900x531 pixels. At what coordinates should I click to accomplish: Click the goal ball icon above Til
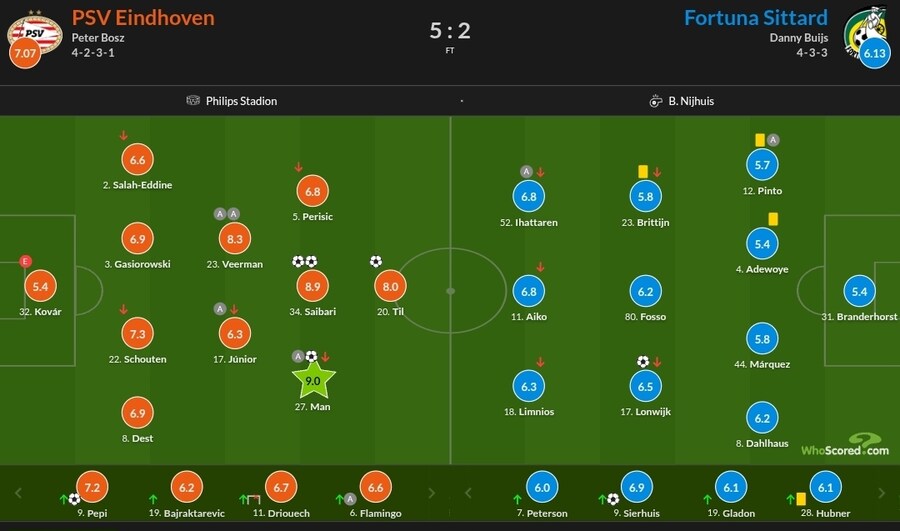[x=375, y=262]
